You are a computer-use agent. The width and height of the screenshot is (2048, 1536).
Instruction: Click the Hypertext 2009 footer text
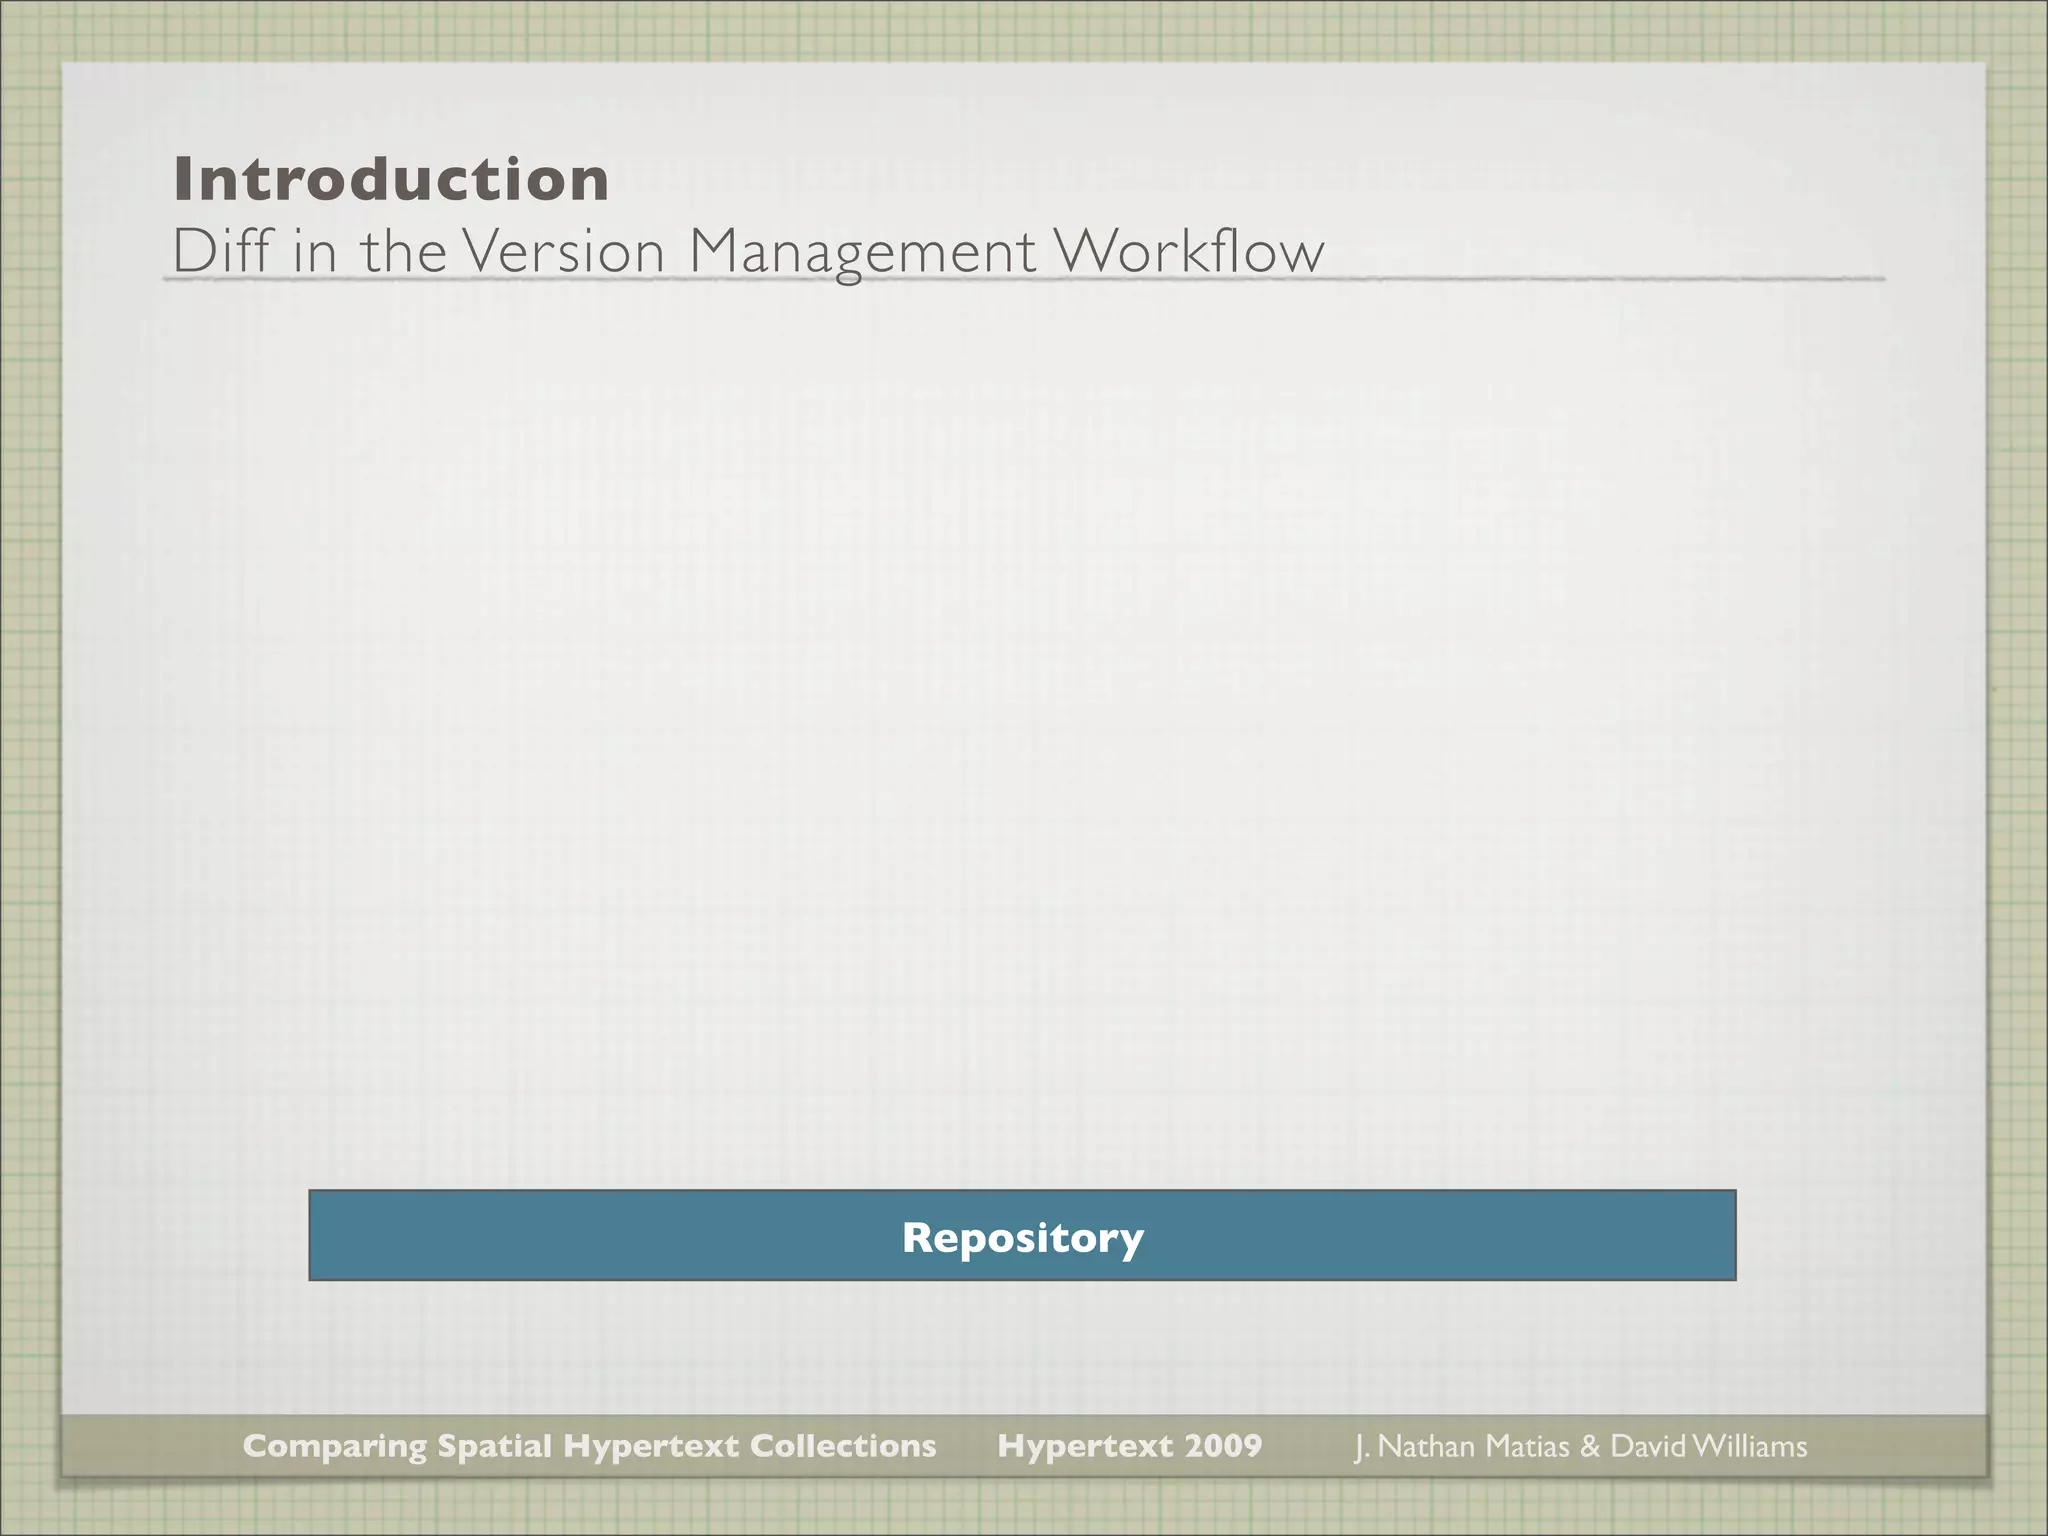1129,1446
